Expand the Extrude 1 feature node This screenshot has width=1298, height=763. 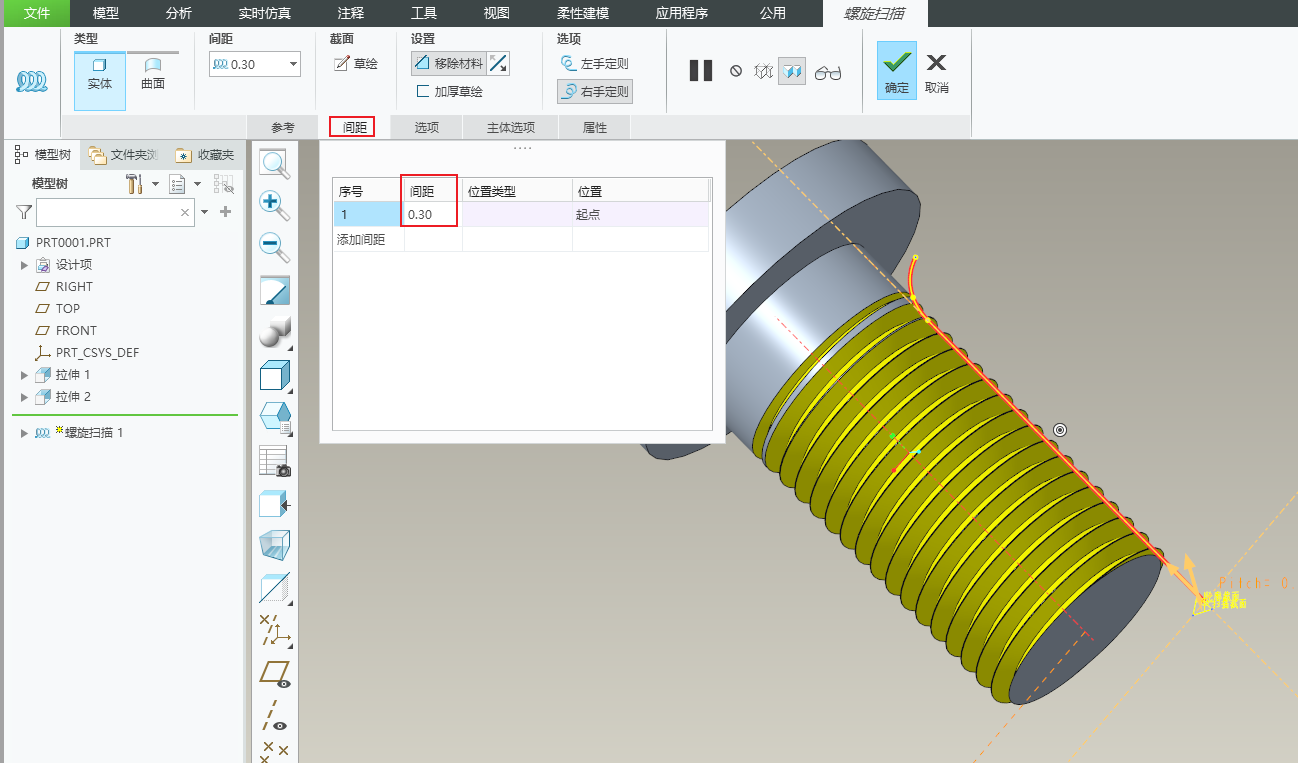(25, 375)
